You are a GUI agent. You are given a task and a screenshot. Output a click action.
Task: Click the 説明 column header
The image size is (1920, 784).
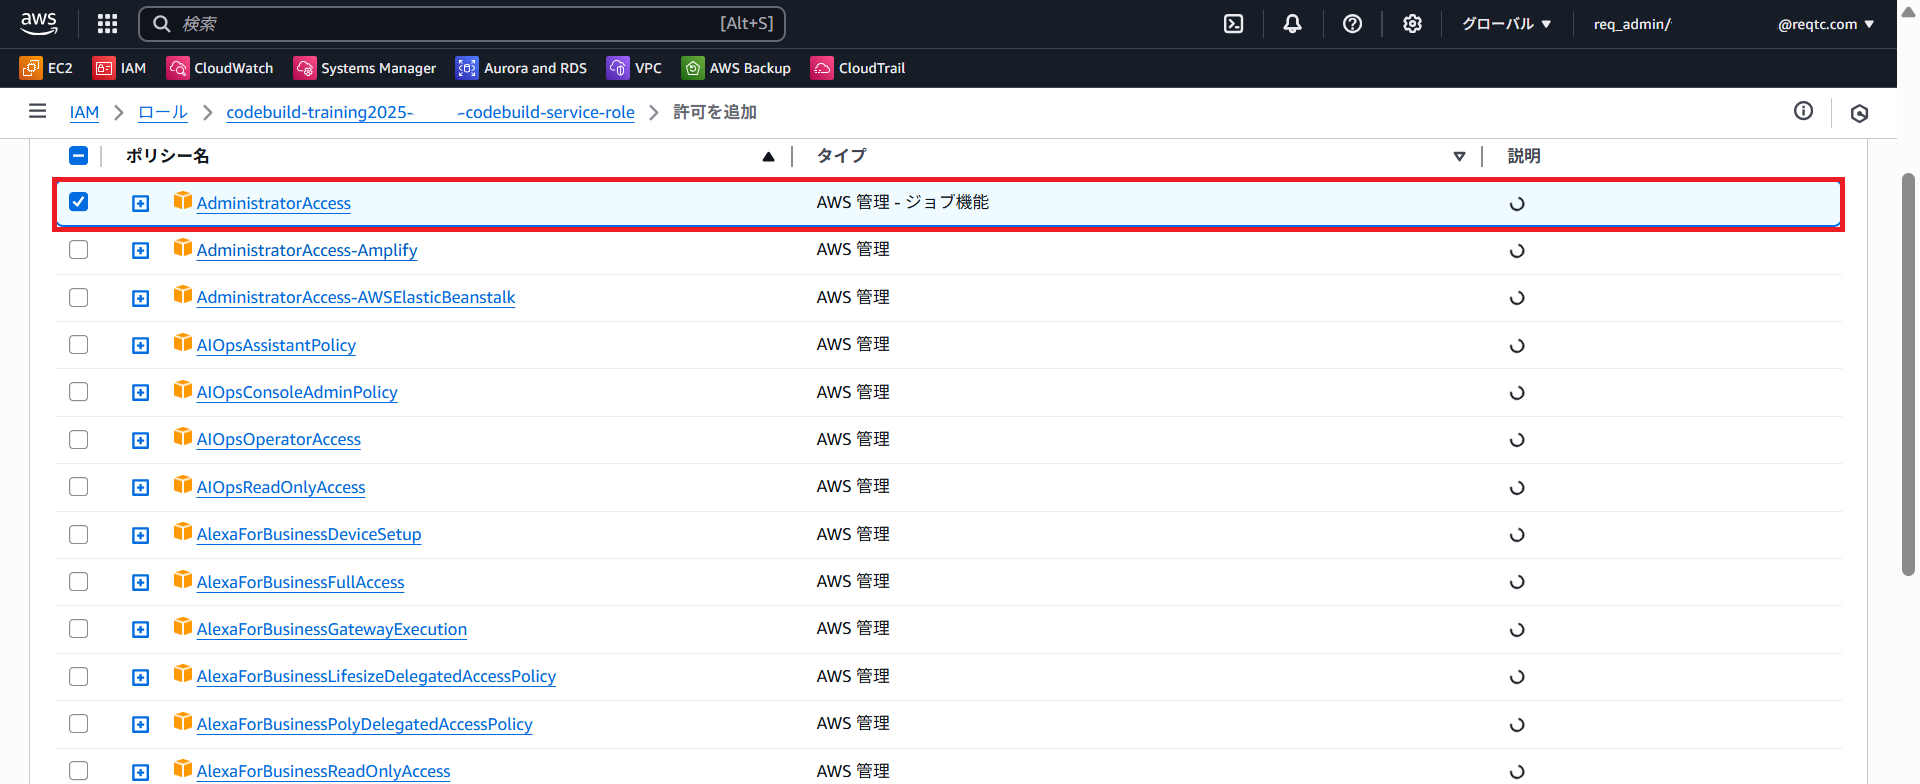tap(1524, 156)
